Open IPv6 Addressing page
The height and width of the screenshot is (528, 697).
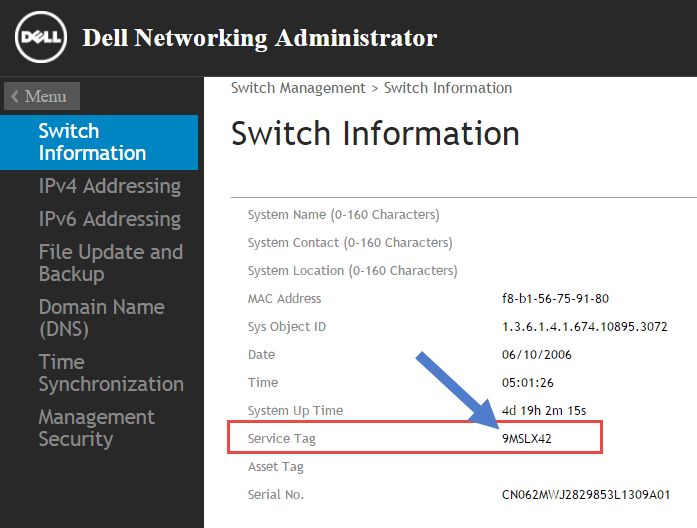[109, 219]
